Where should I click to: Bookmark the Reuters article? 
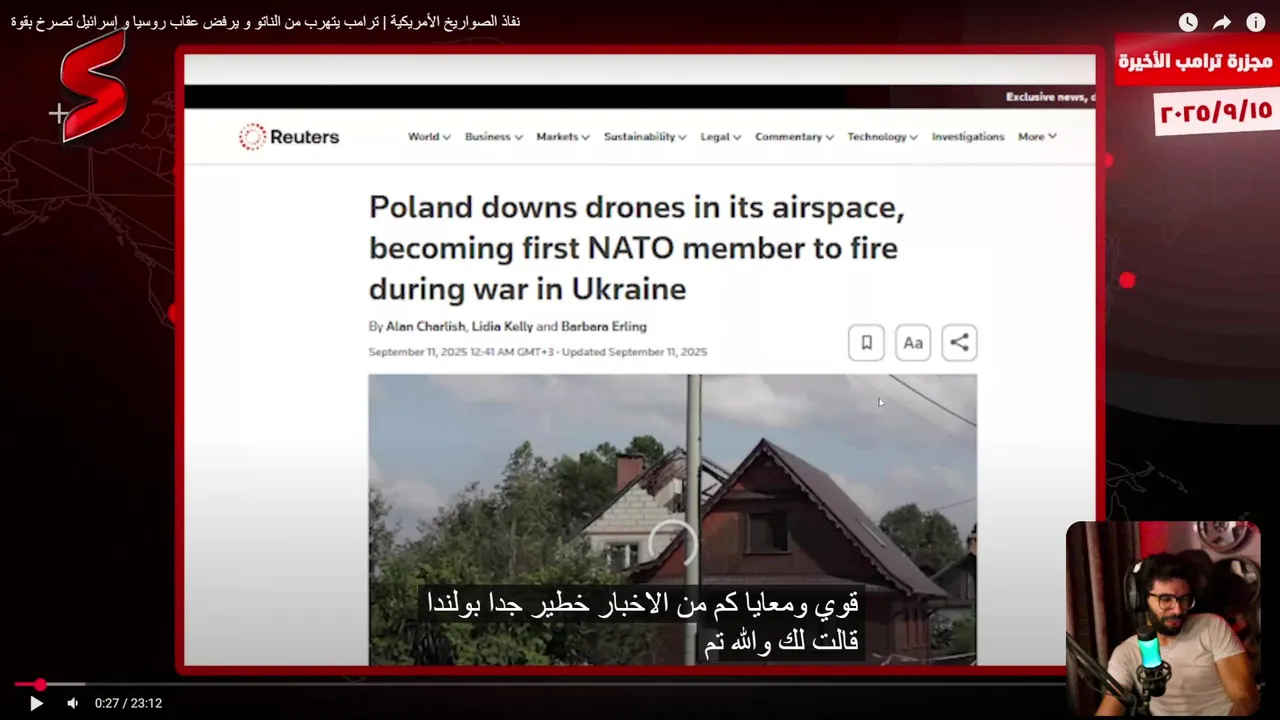(x=866, y=343)
